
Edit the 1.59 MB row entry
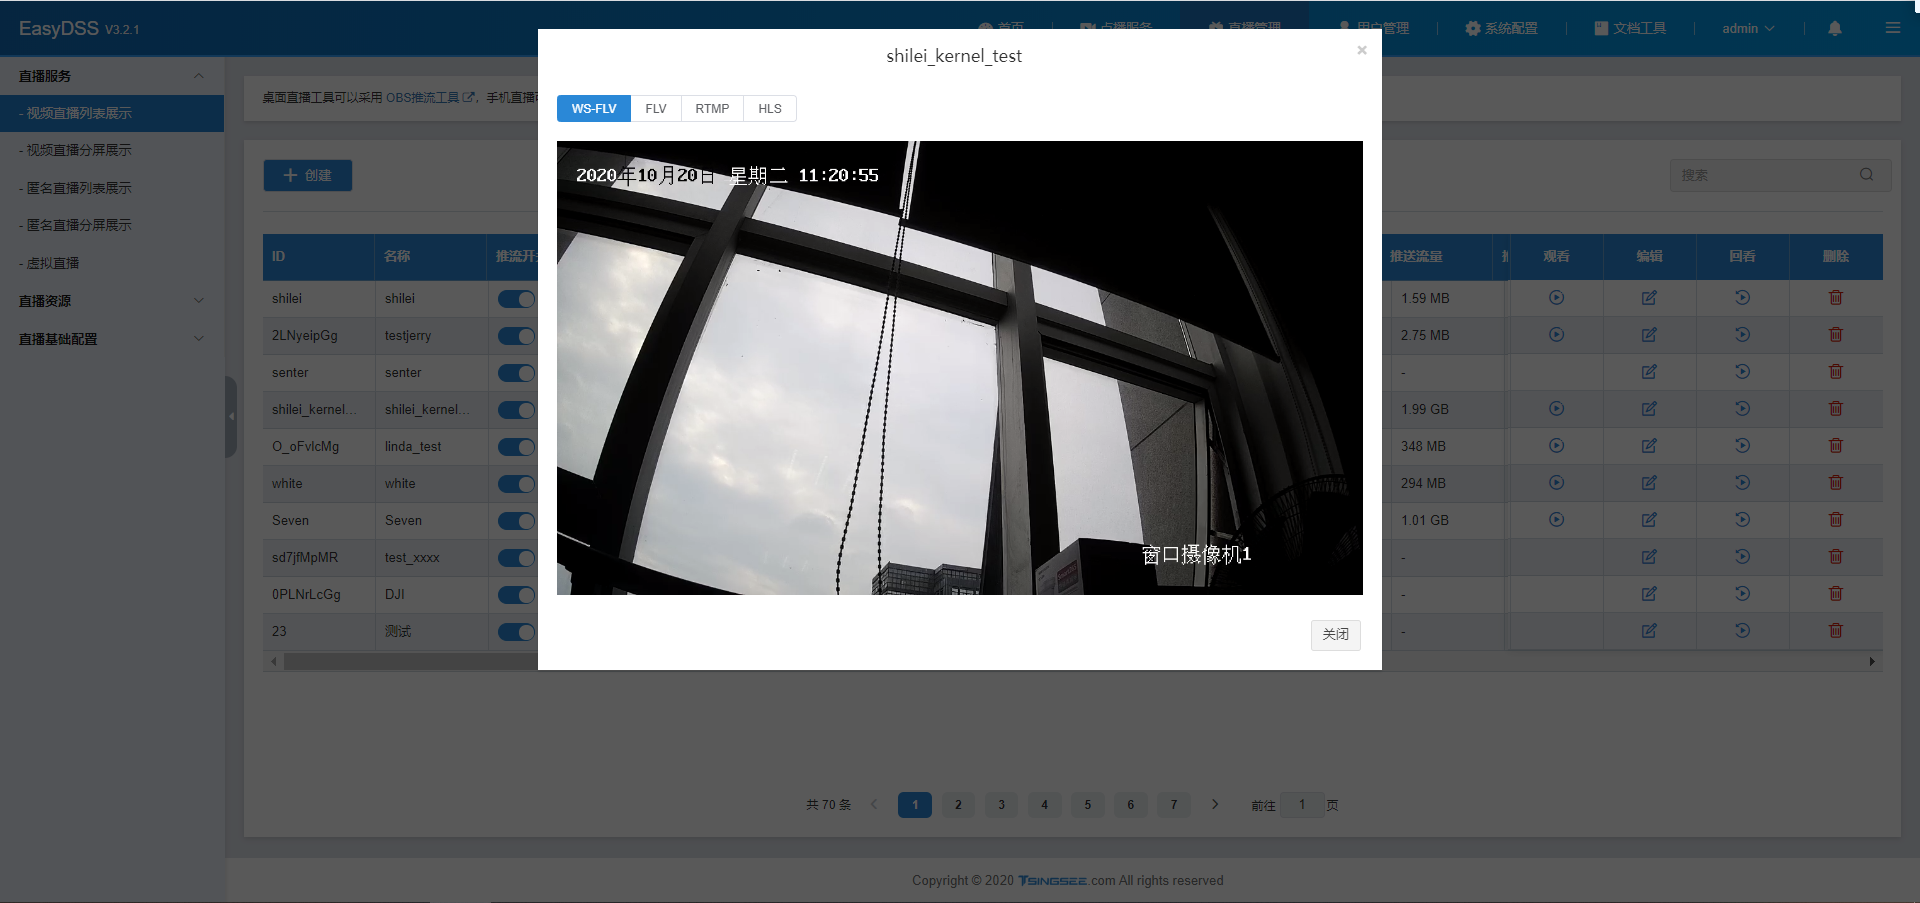[1649, 298]
